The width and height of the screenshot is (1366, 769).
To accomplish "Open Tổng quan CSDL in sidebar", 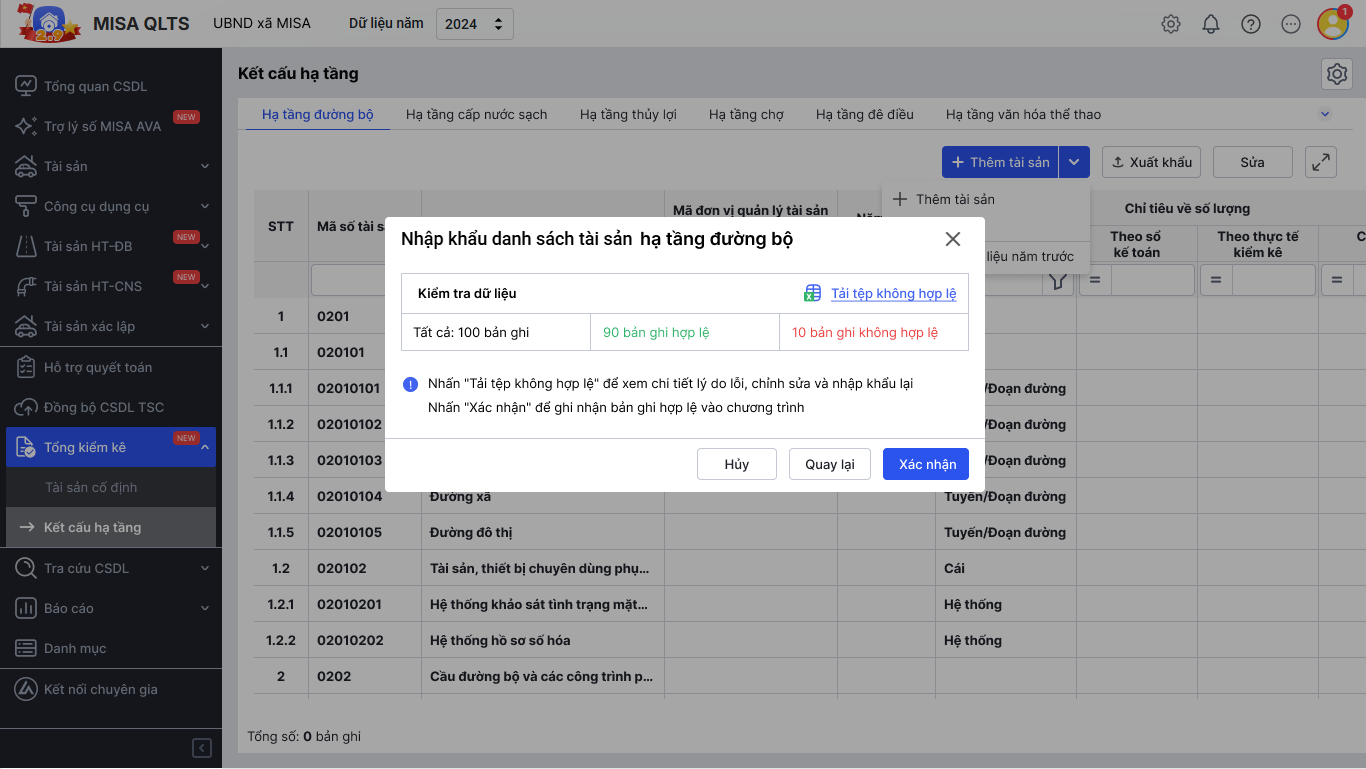I will click(x=95, y=86).
